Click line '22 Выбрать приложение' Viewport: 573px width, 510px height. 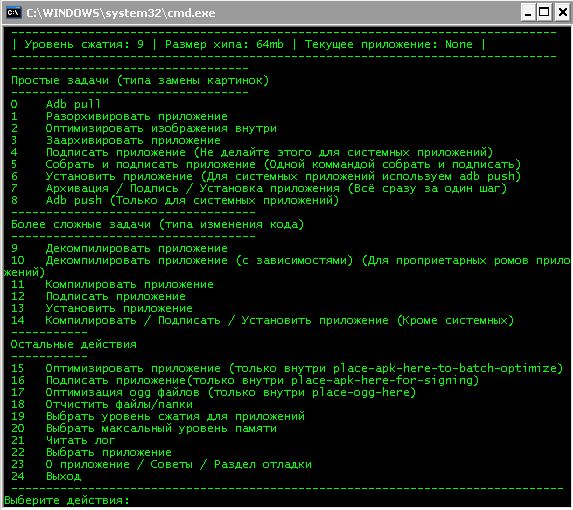tap(91, 452)
